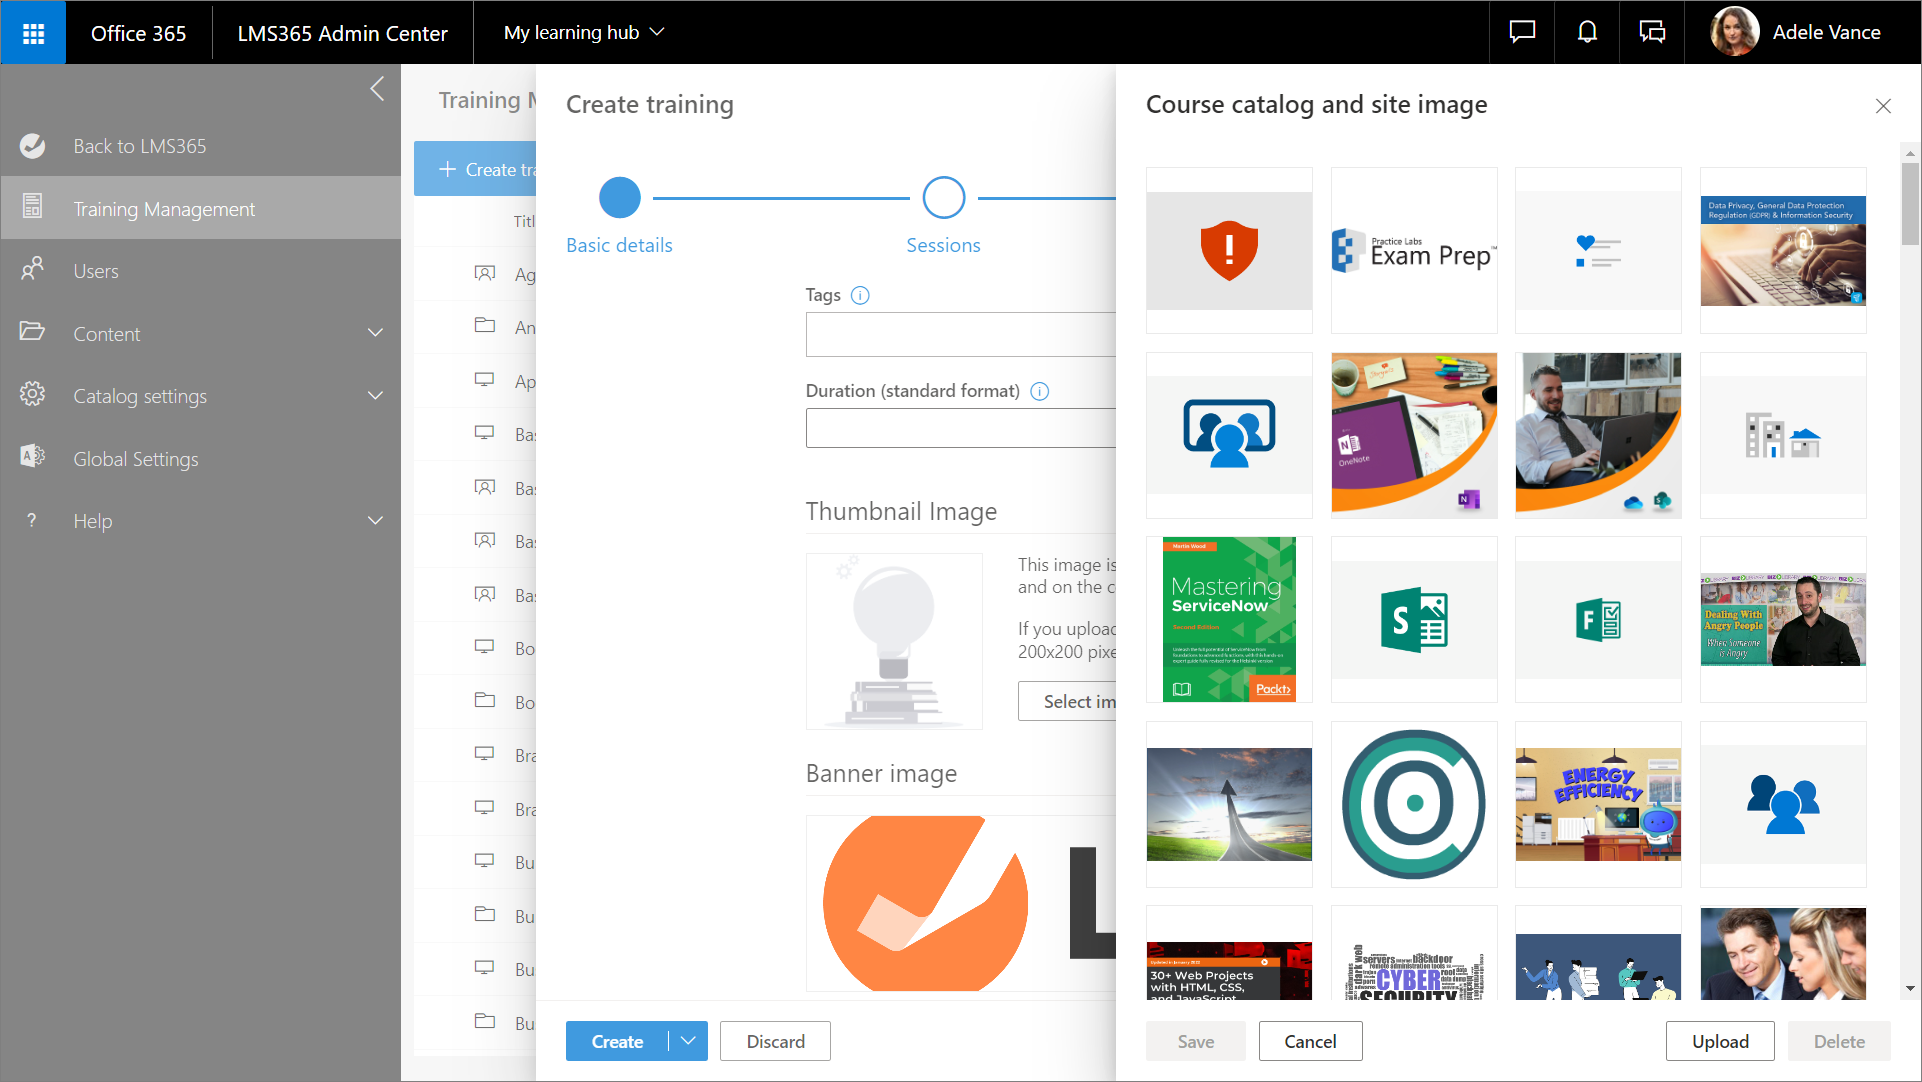
Task: Click the Duration standard format field
Action: coord(960,428)
